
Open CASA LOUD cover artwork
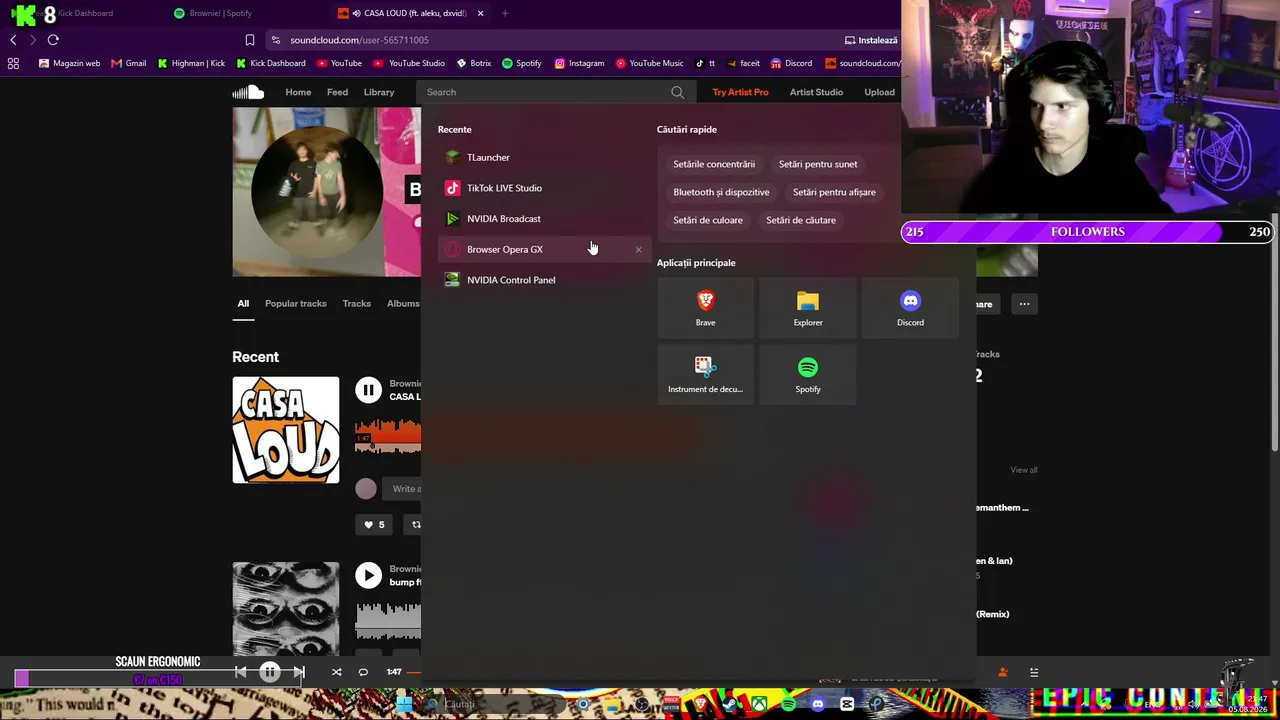286,430
